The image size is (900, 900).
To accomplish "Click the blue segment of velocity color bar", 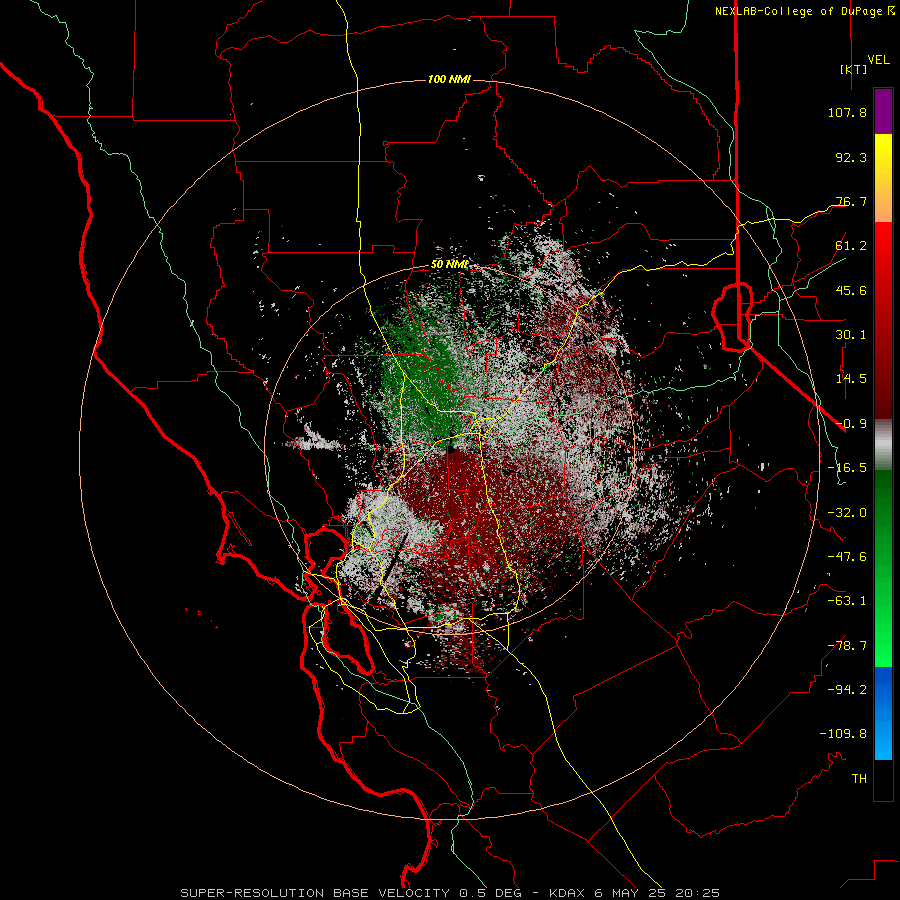I will [883, 713].
